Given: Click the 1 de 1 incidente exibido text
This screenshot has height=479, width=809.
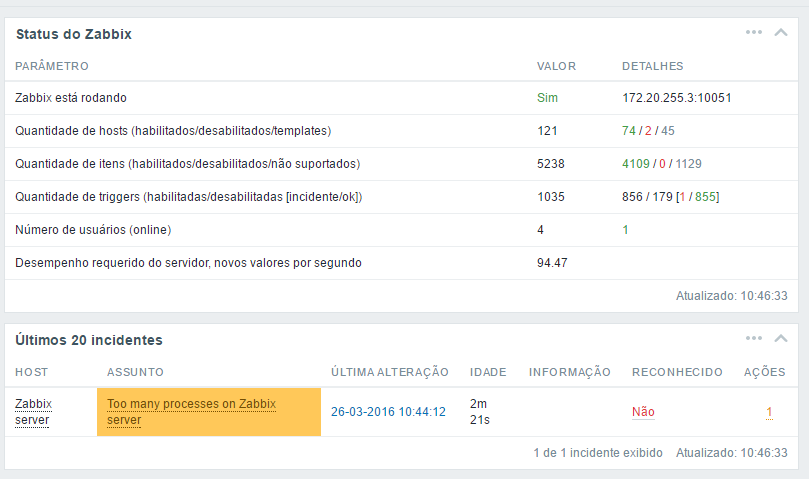Looking at the screenshot, I should pos(598,453).
